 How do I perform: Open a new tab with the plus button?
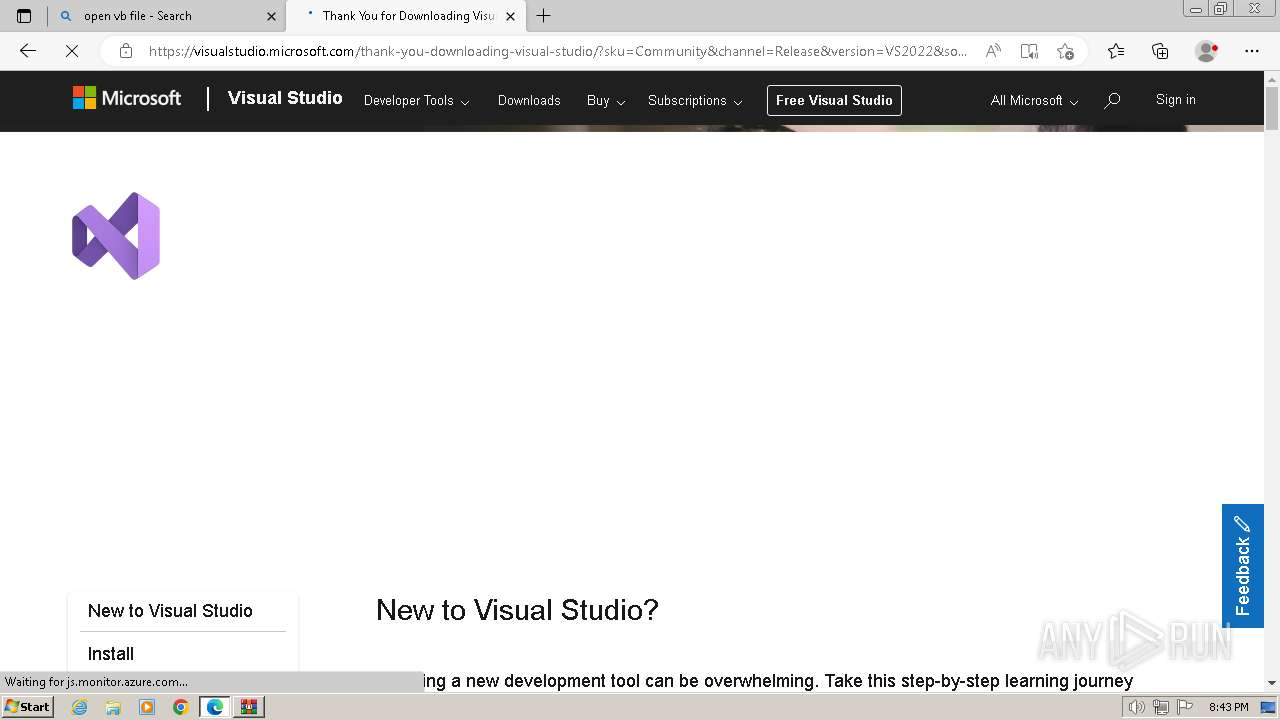click(x=544, y=16)
